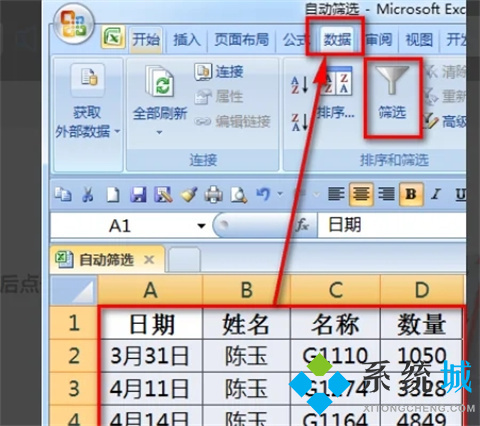Expand the Name Box dropdown arrow

pyautogui.click(x=201, y=226)
